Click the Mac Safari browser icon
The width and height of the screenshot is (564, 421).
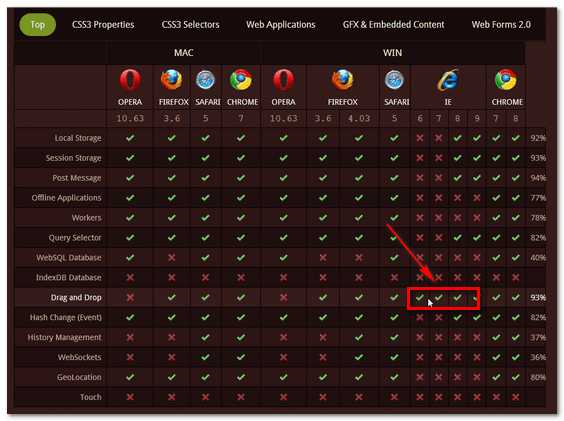coord(205,80)
